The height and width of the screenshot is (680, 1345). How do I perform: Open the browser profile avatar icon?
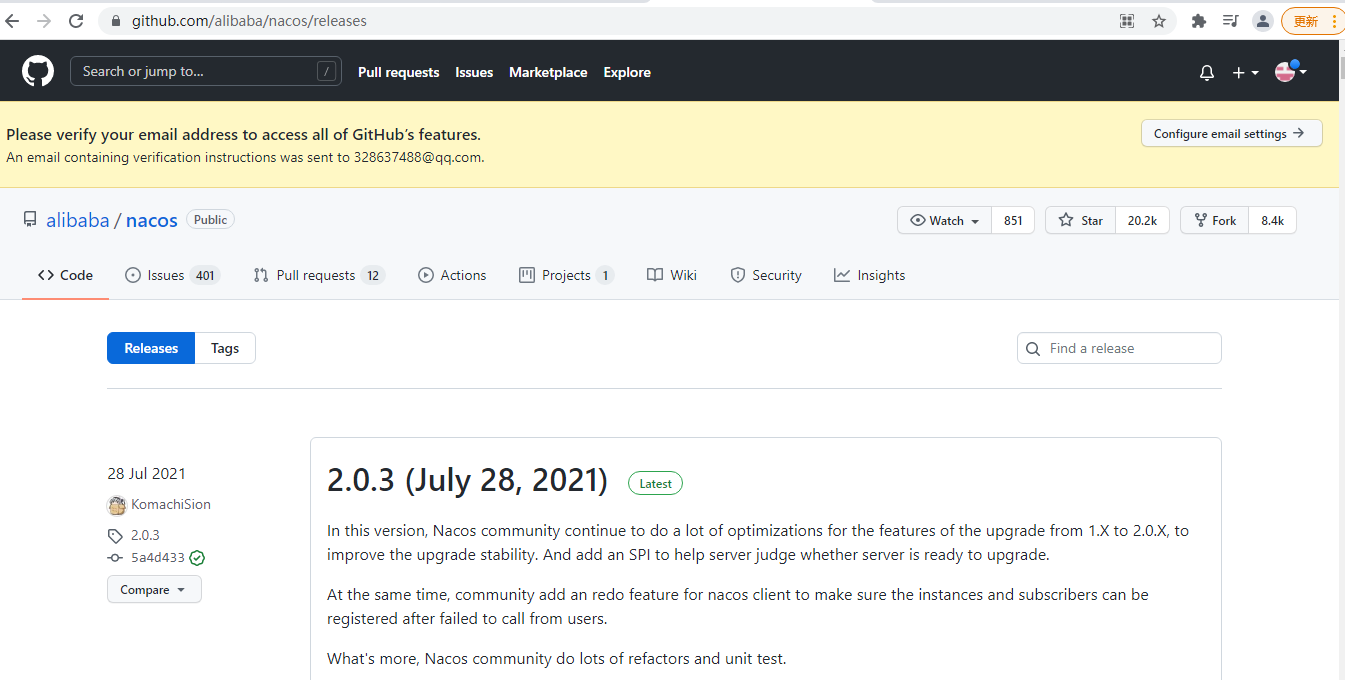(x=1263, y=21)
